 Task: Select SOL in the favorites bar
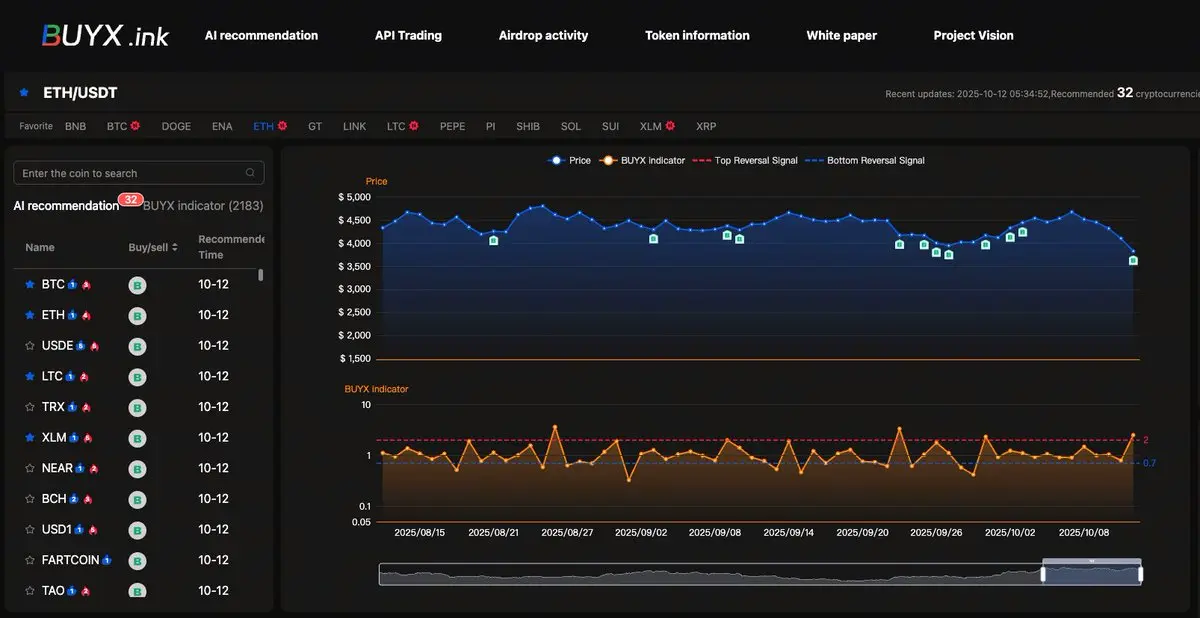[x=570, y=127]
